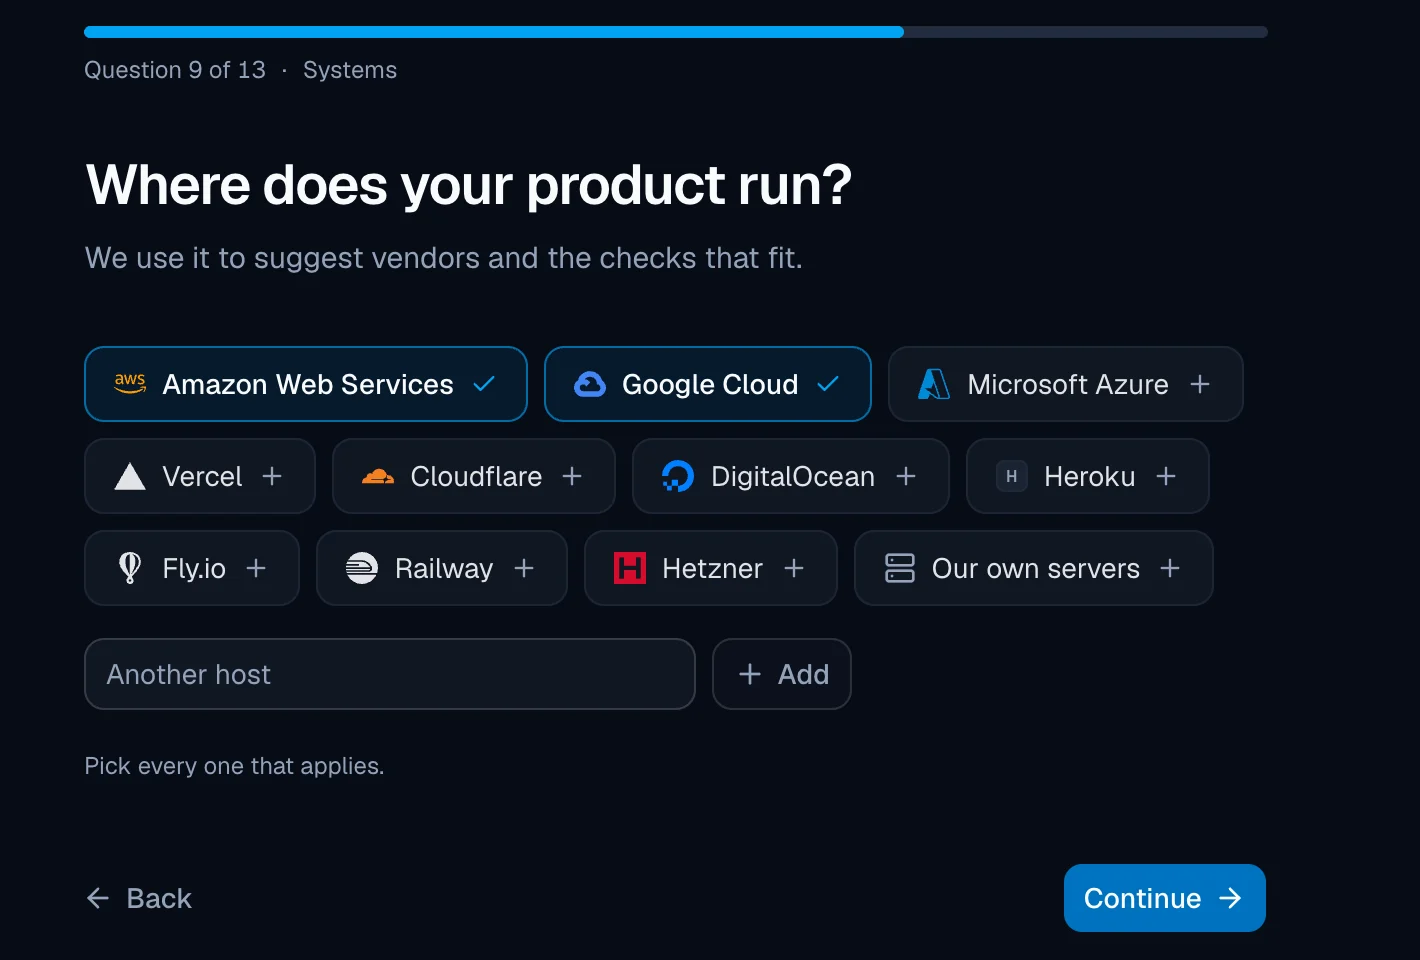Image resolution: width=1420 pixels, height=960 pixels.
Task: Select the Fly.io hosting option
Action: pos(192,568)
